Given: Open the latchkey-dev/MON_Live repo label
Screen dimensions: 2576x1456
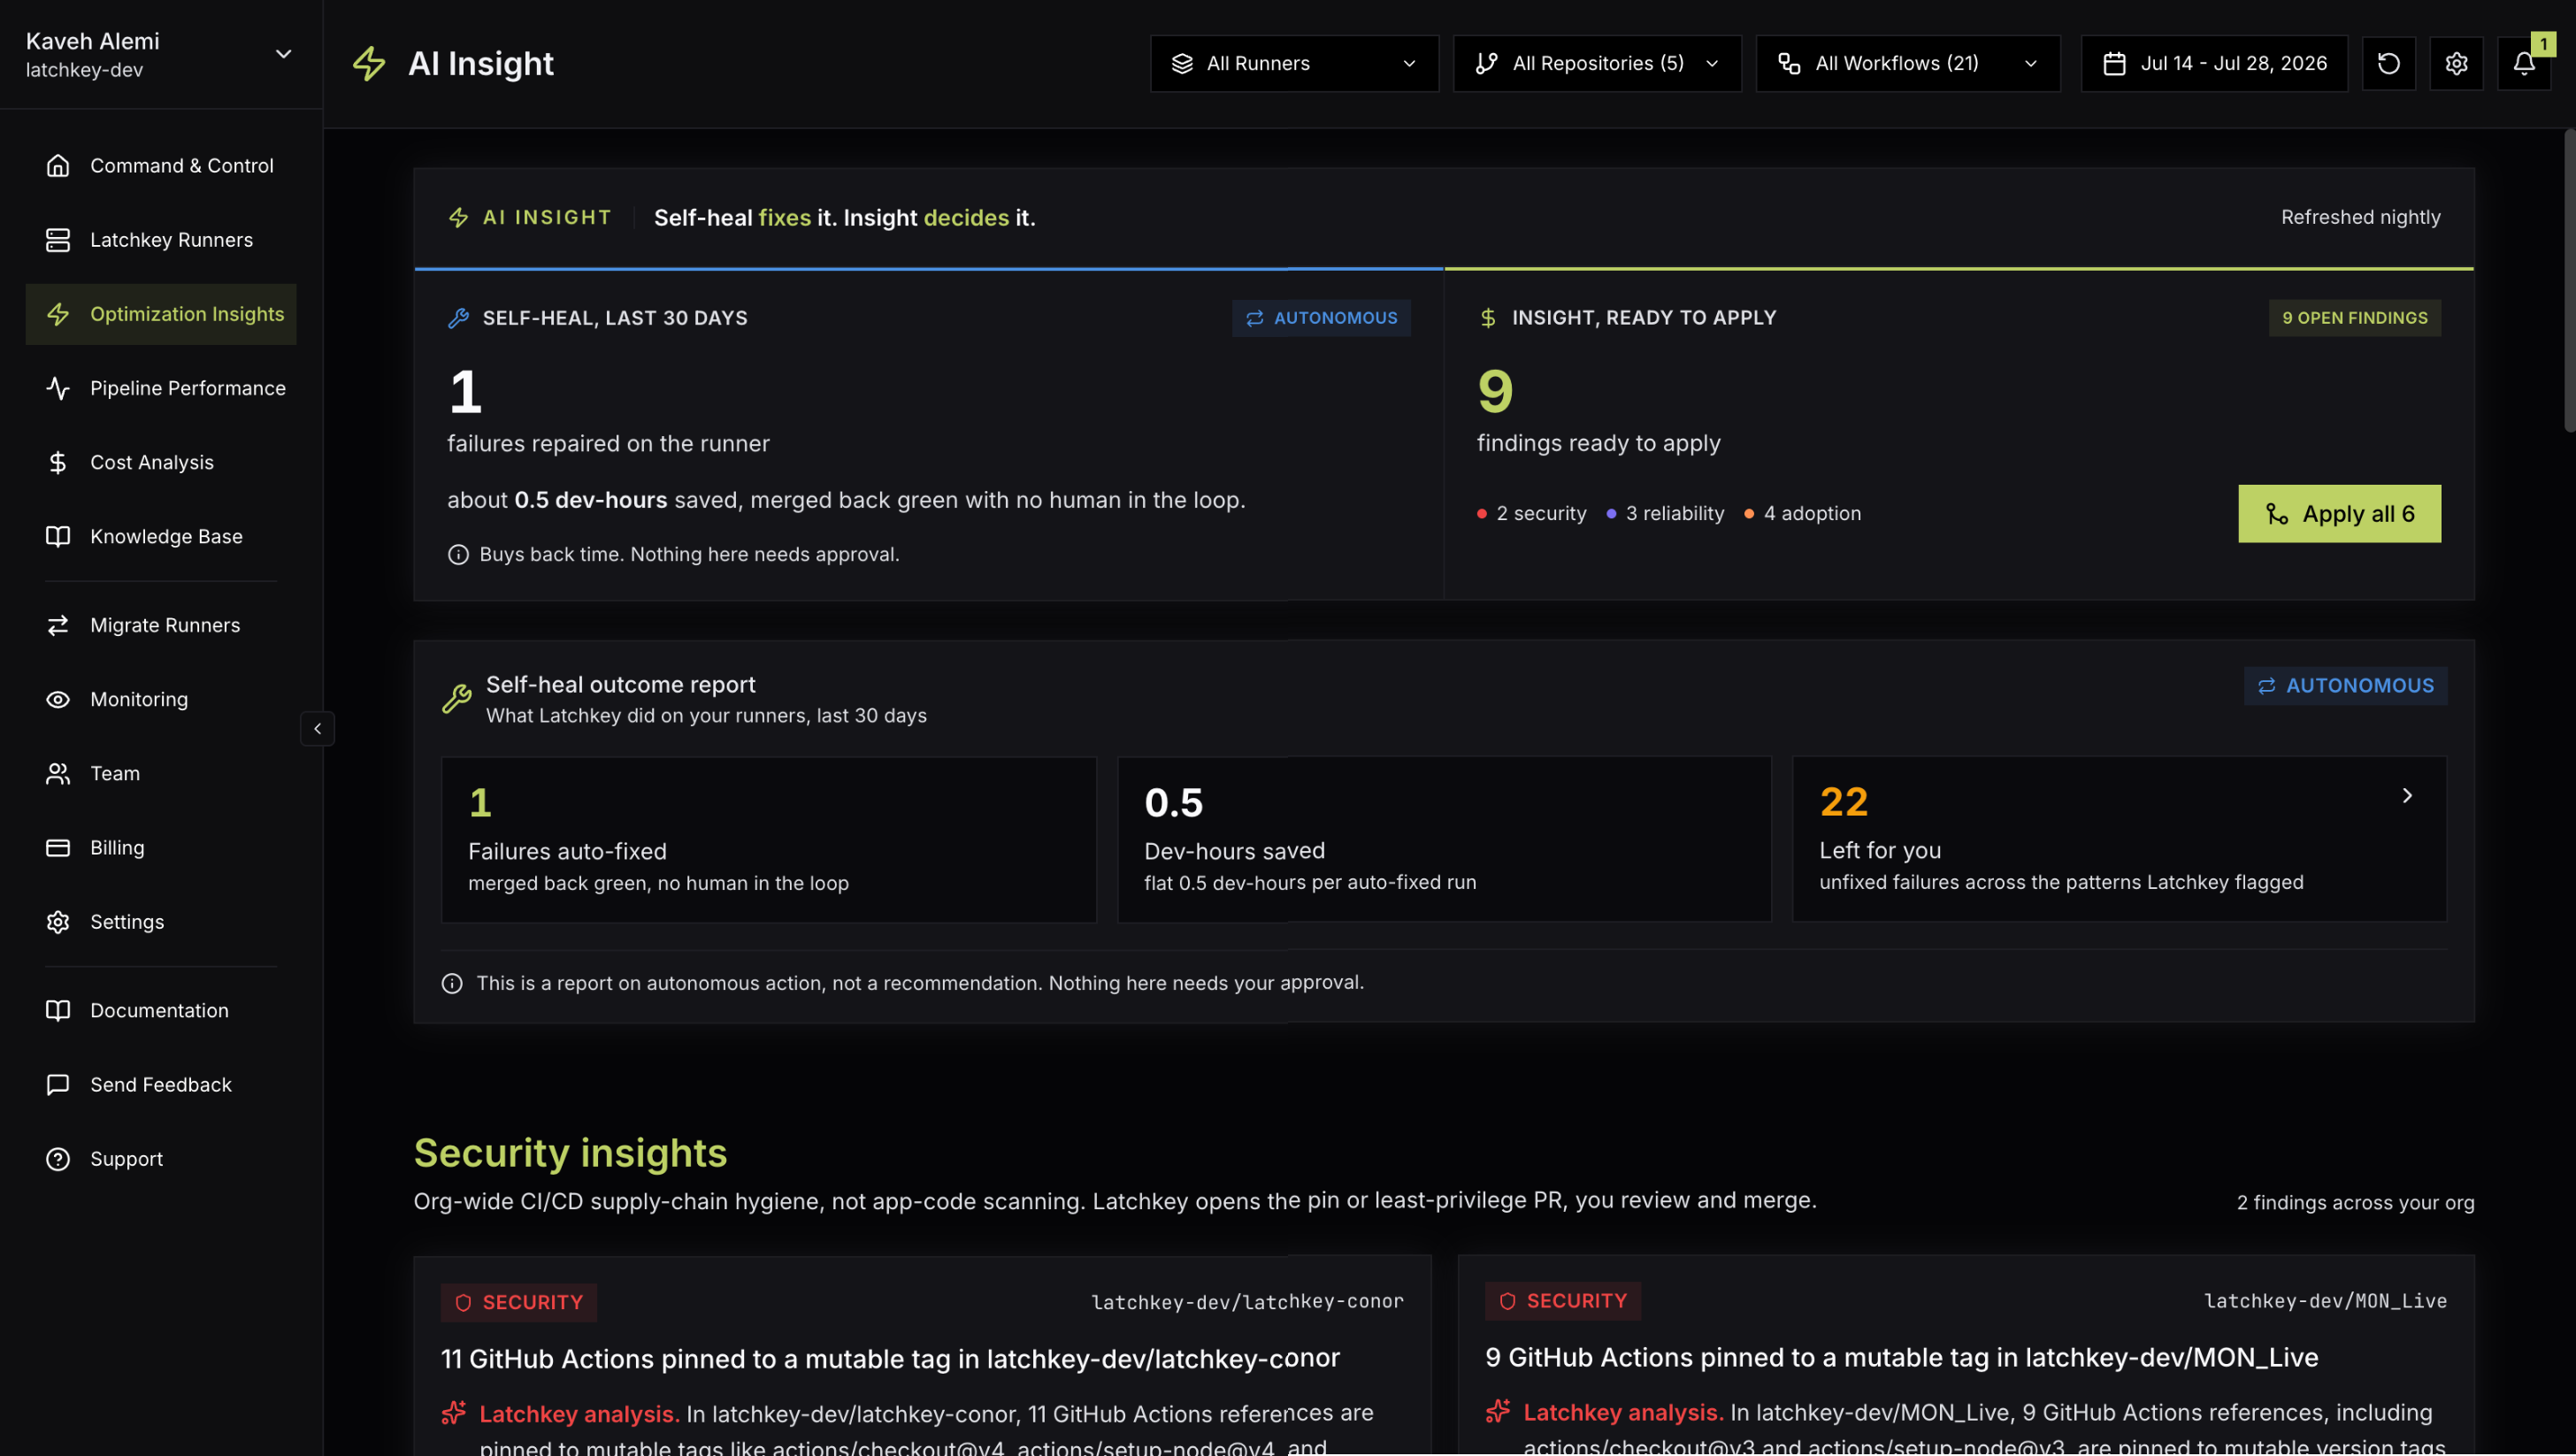Looking at the screenshot, I should [2325, 1300].
